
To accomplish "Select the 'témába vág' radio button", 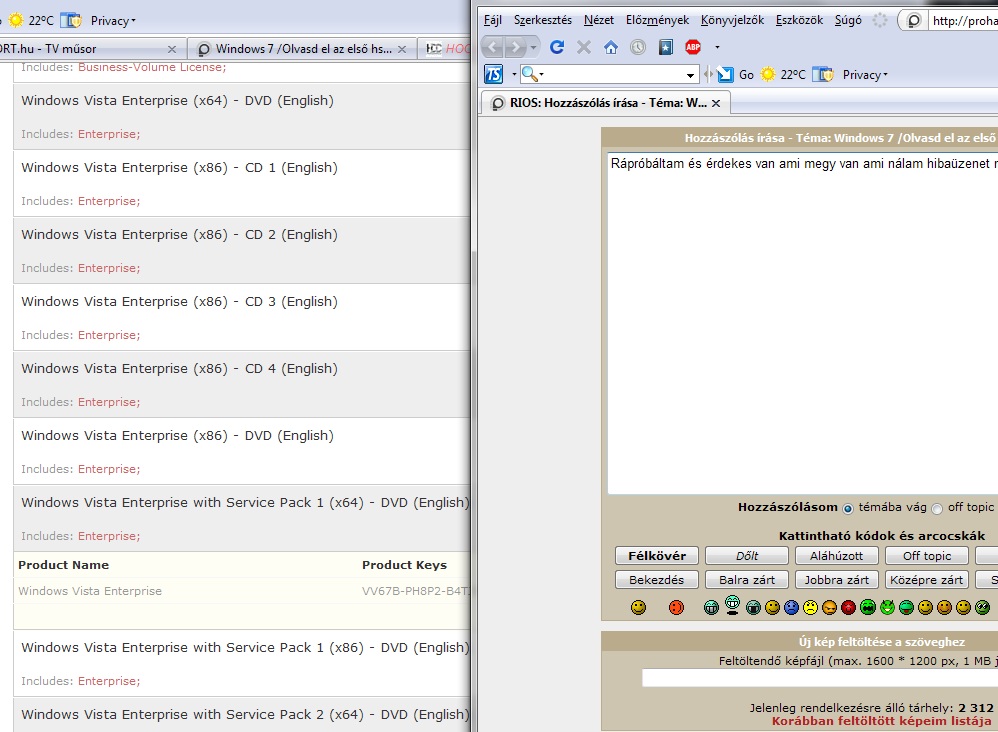I will (x=848, y=509).
